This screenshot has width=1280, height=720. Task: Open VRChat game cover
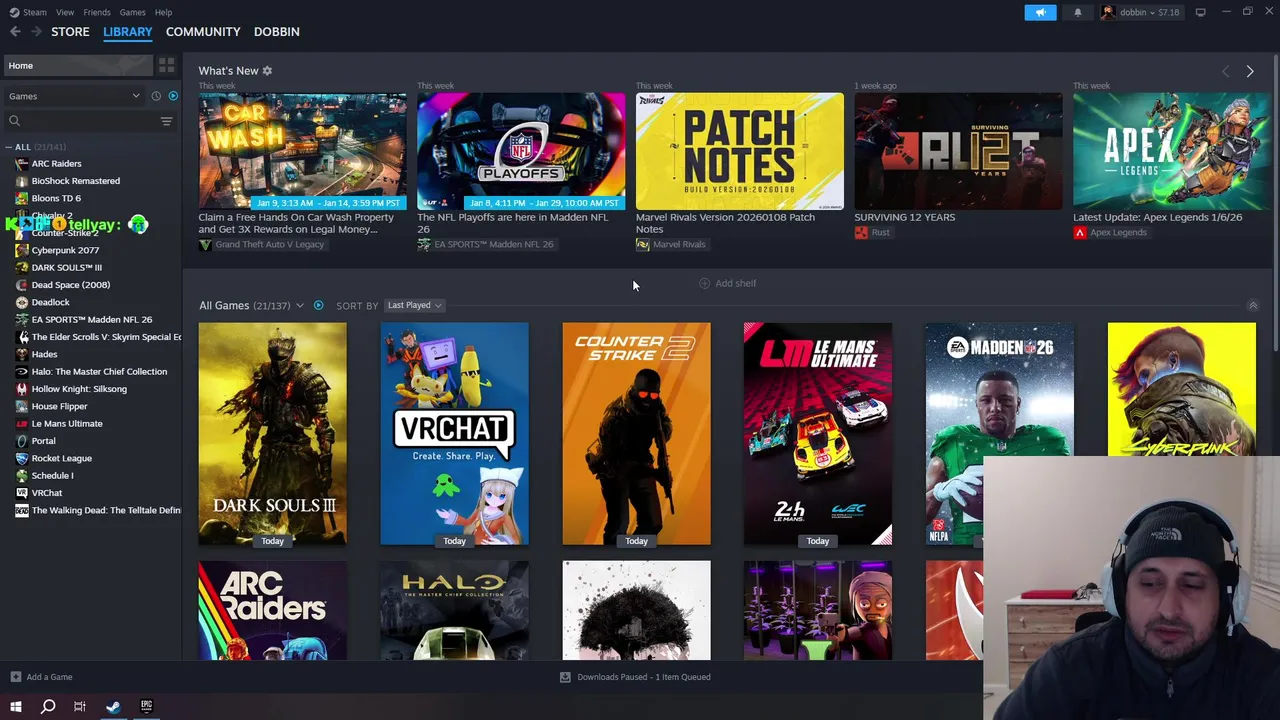454,434
